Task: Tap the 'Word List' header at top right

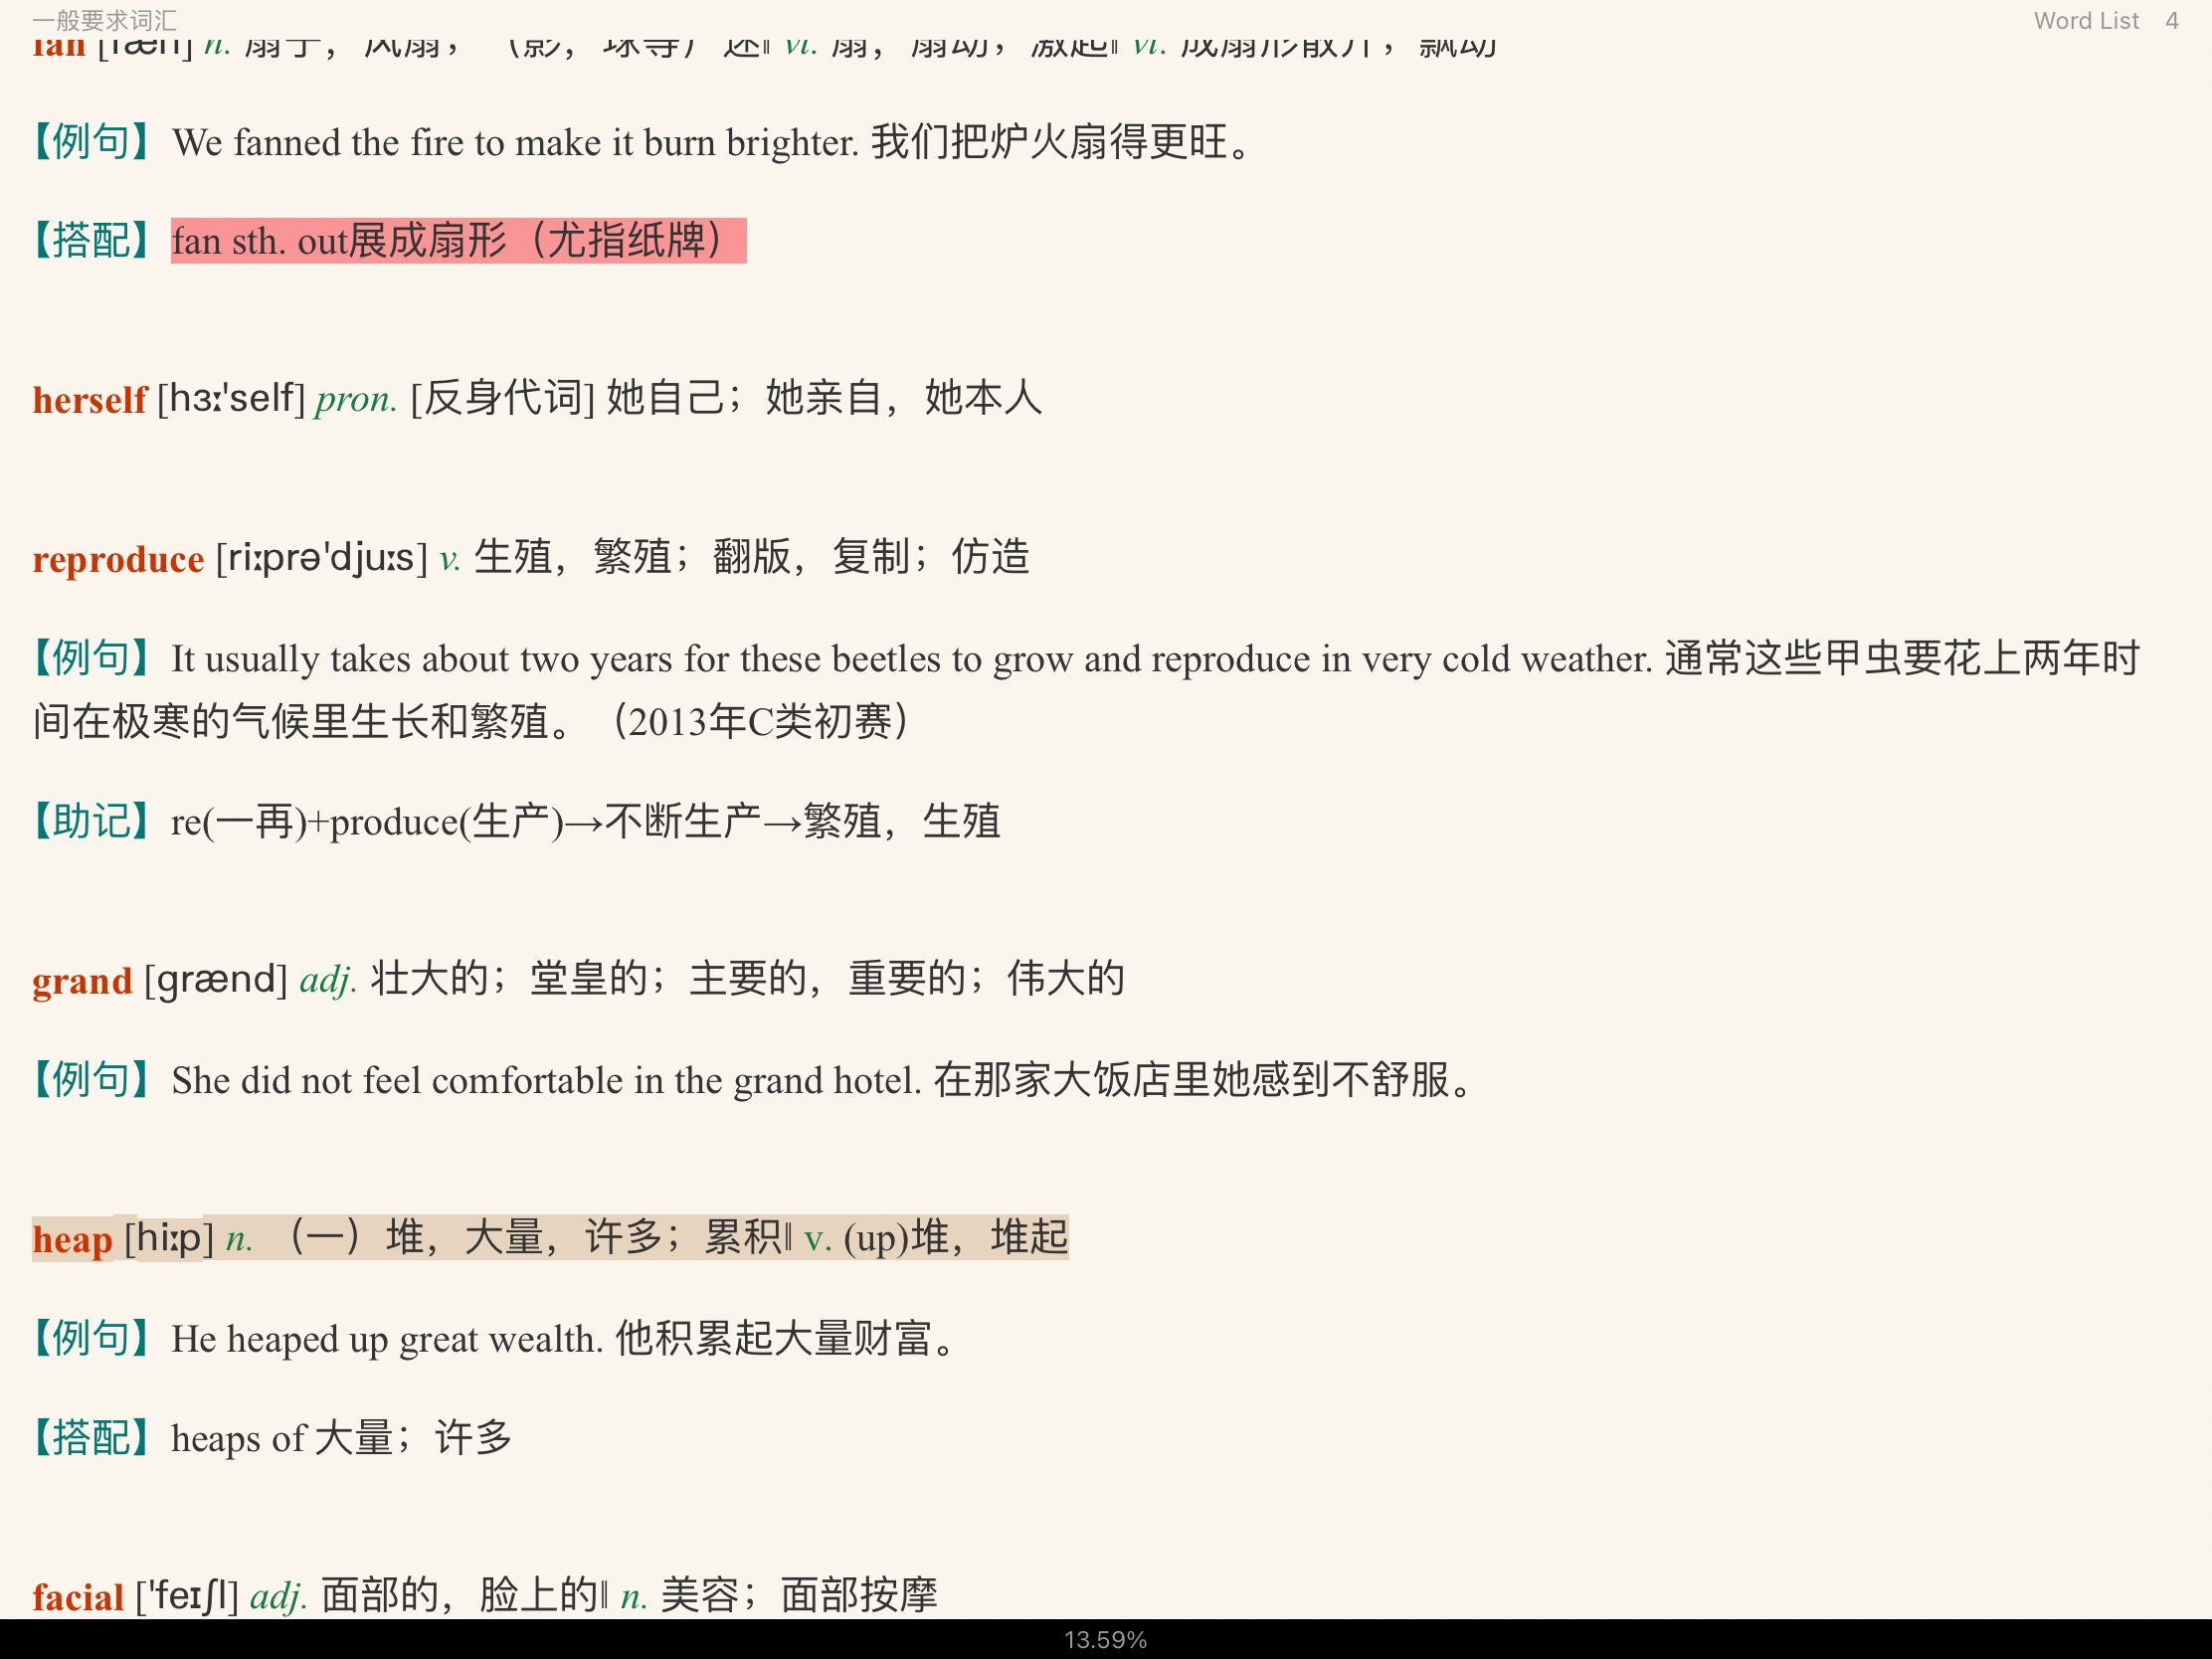Action: point(2085,21)
